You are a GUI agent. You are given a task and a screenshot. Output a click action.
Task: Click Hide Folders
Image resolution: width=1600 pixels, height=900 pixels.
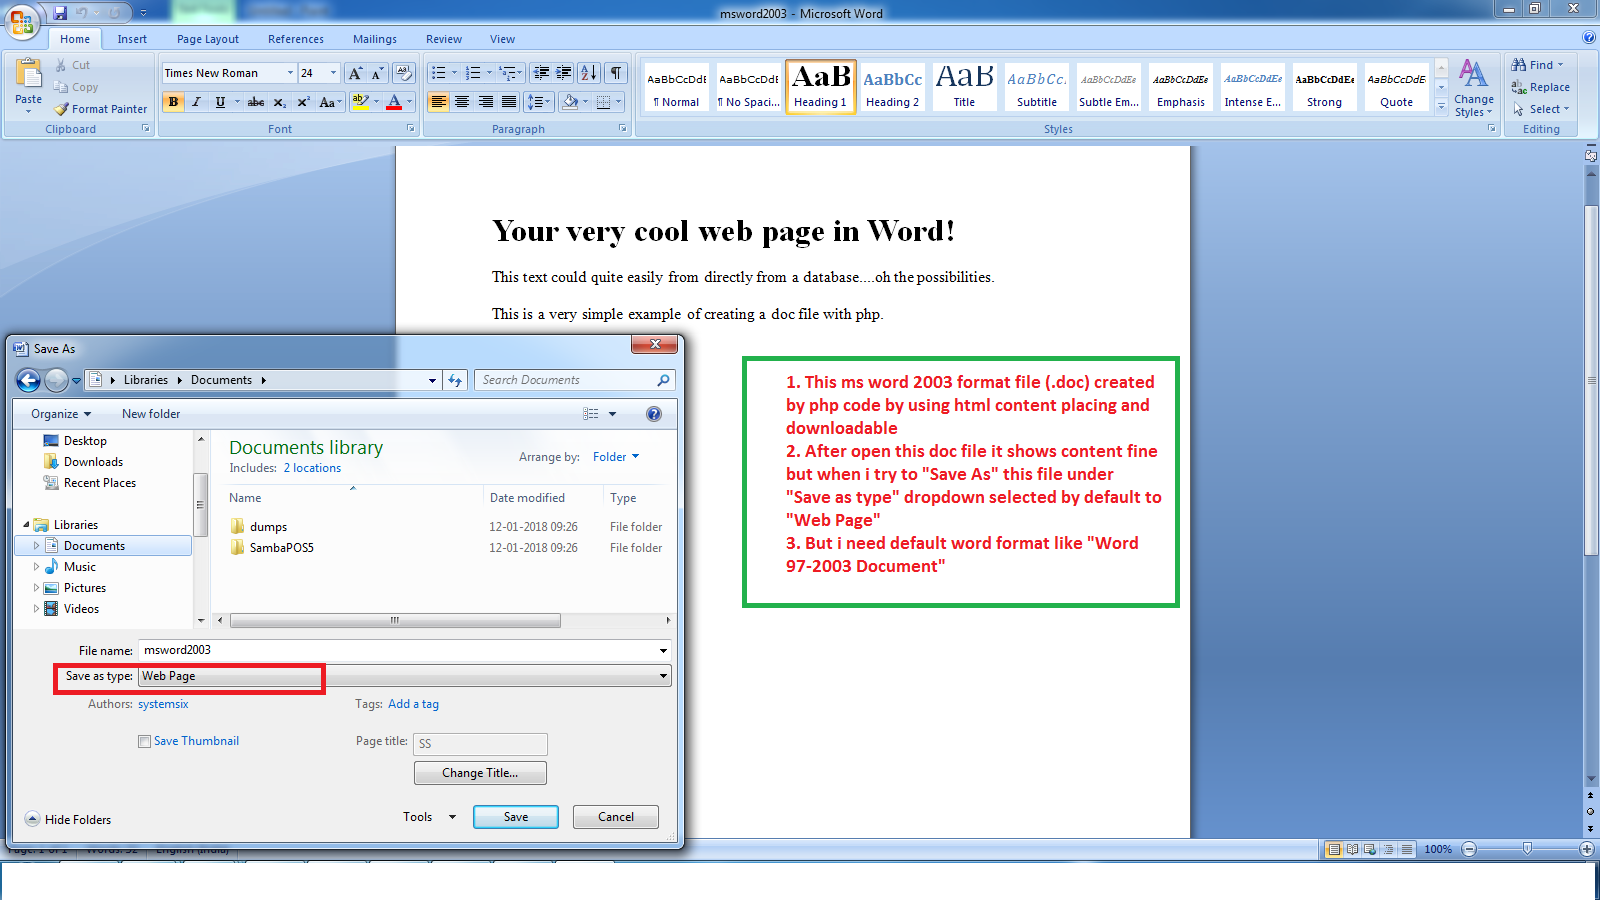(68, 819)
